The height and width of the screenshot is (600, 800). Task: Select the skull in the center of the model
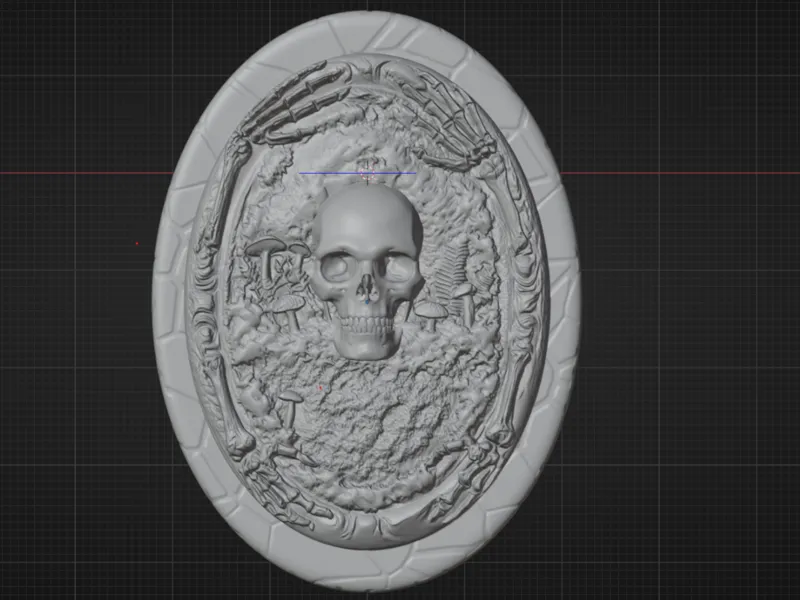tap(367, 272)
